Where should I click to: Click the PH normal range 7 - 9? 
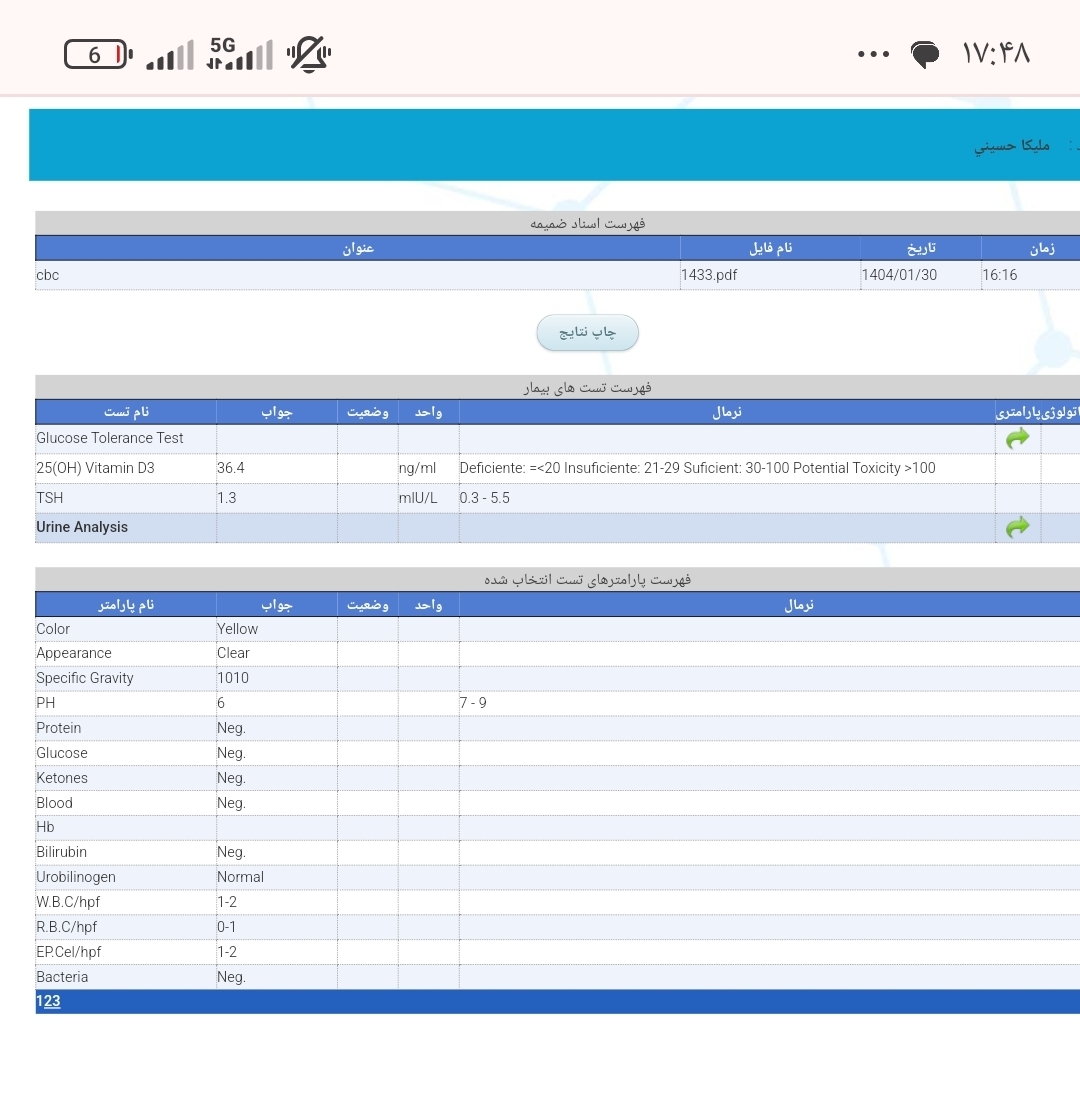click(473, 703)
